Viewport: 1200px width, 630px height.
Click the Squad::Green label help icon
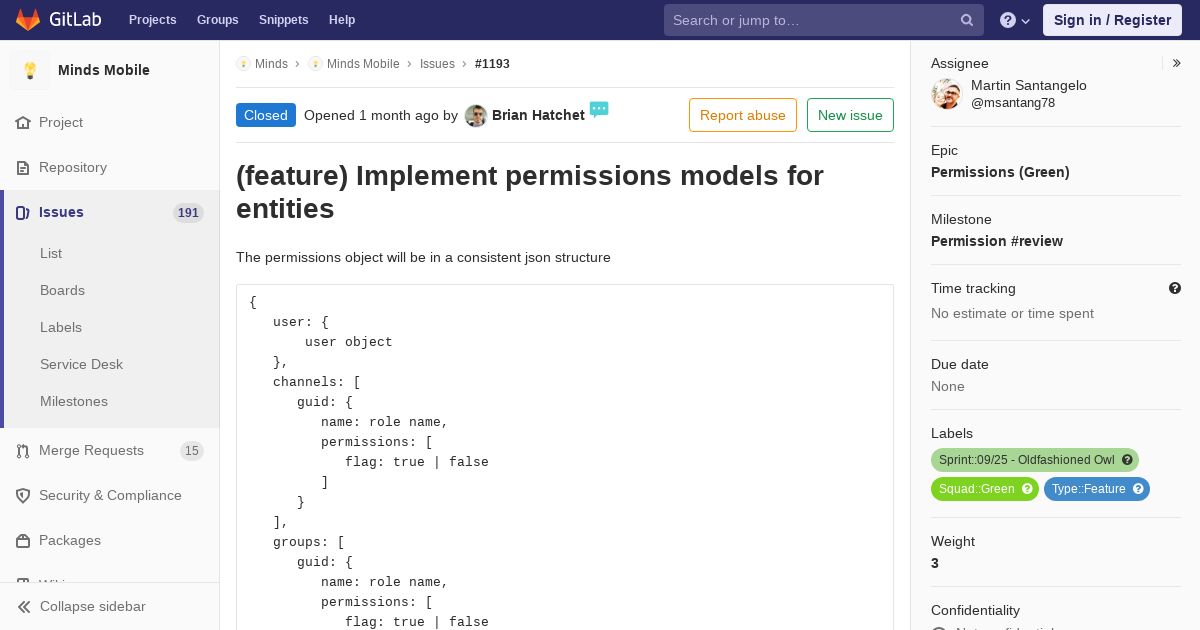pyautogui.click(x=1027, y=489)
